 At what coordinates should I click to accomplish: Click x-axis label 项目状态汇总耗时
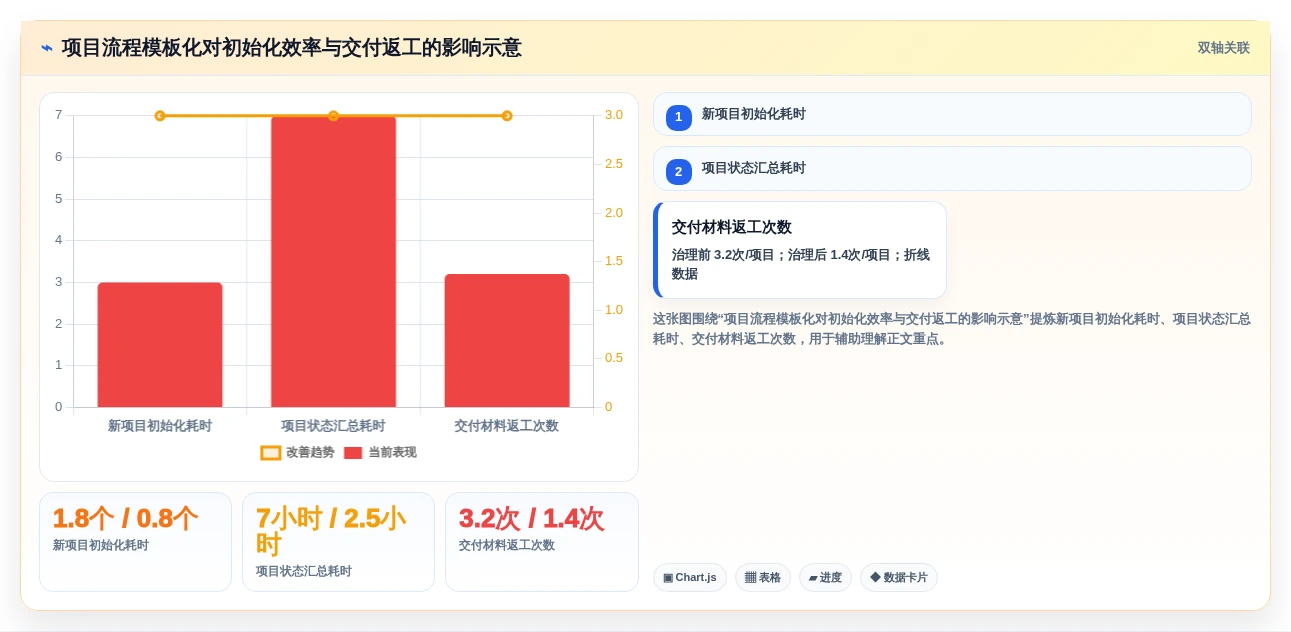coord(333,426)
